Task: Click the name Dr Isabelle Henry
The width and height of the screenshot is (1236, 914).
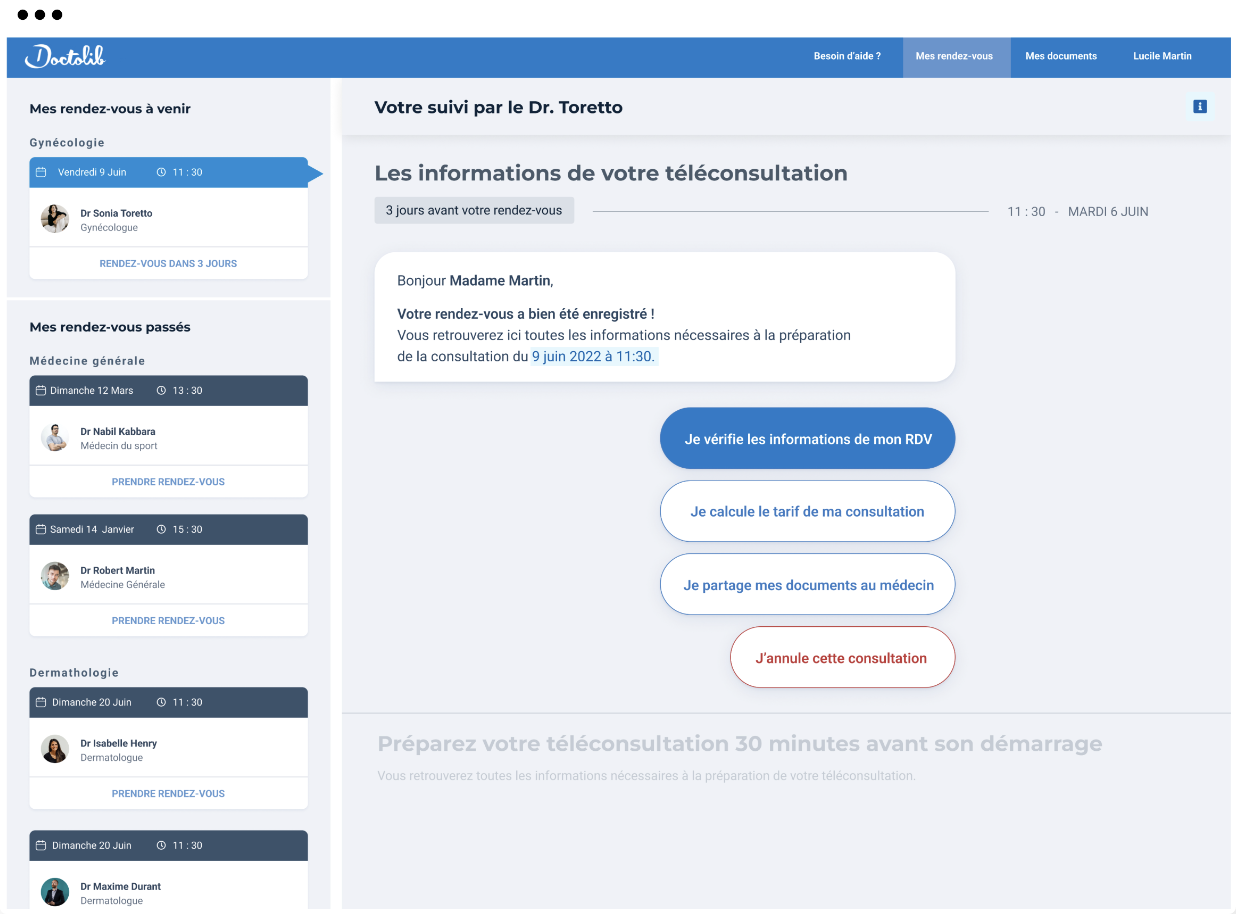Action: click(x=118, y=743)
